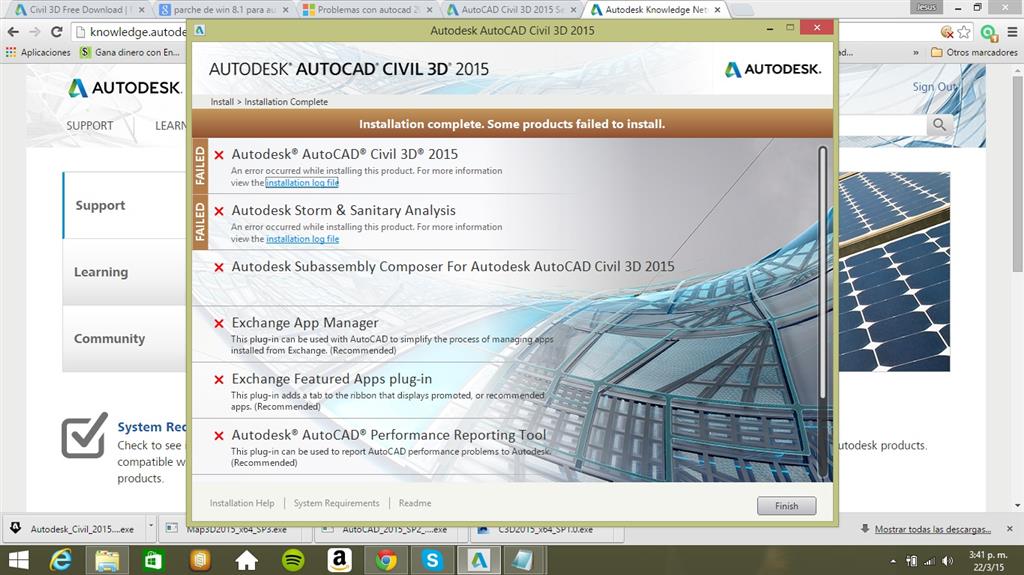
Task: Open the Otros marcadores bookmarks folder
Action: 974,52
